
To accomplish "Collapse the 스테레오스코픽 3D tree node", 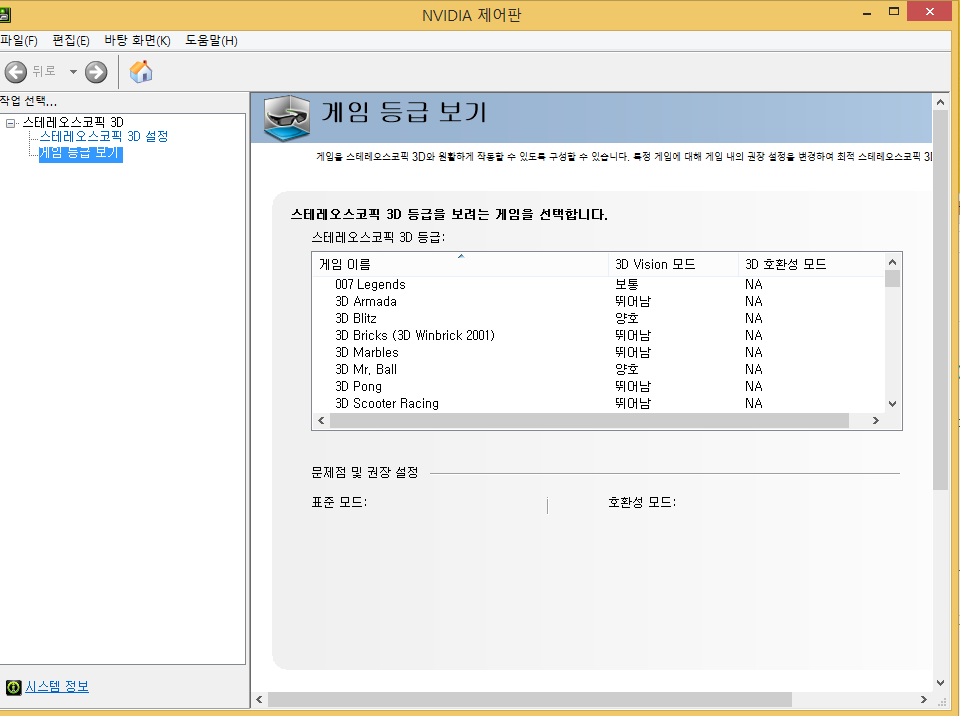I will [10, 123].
